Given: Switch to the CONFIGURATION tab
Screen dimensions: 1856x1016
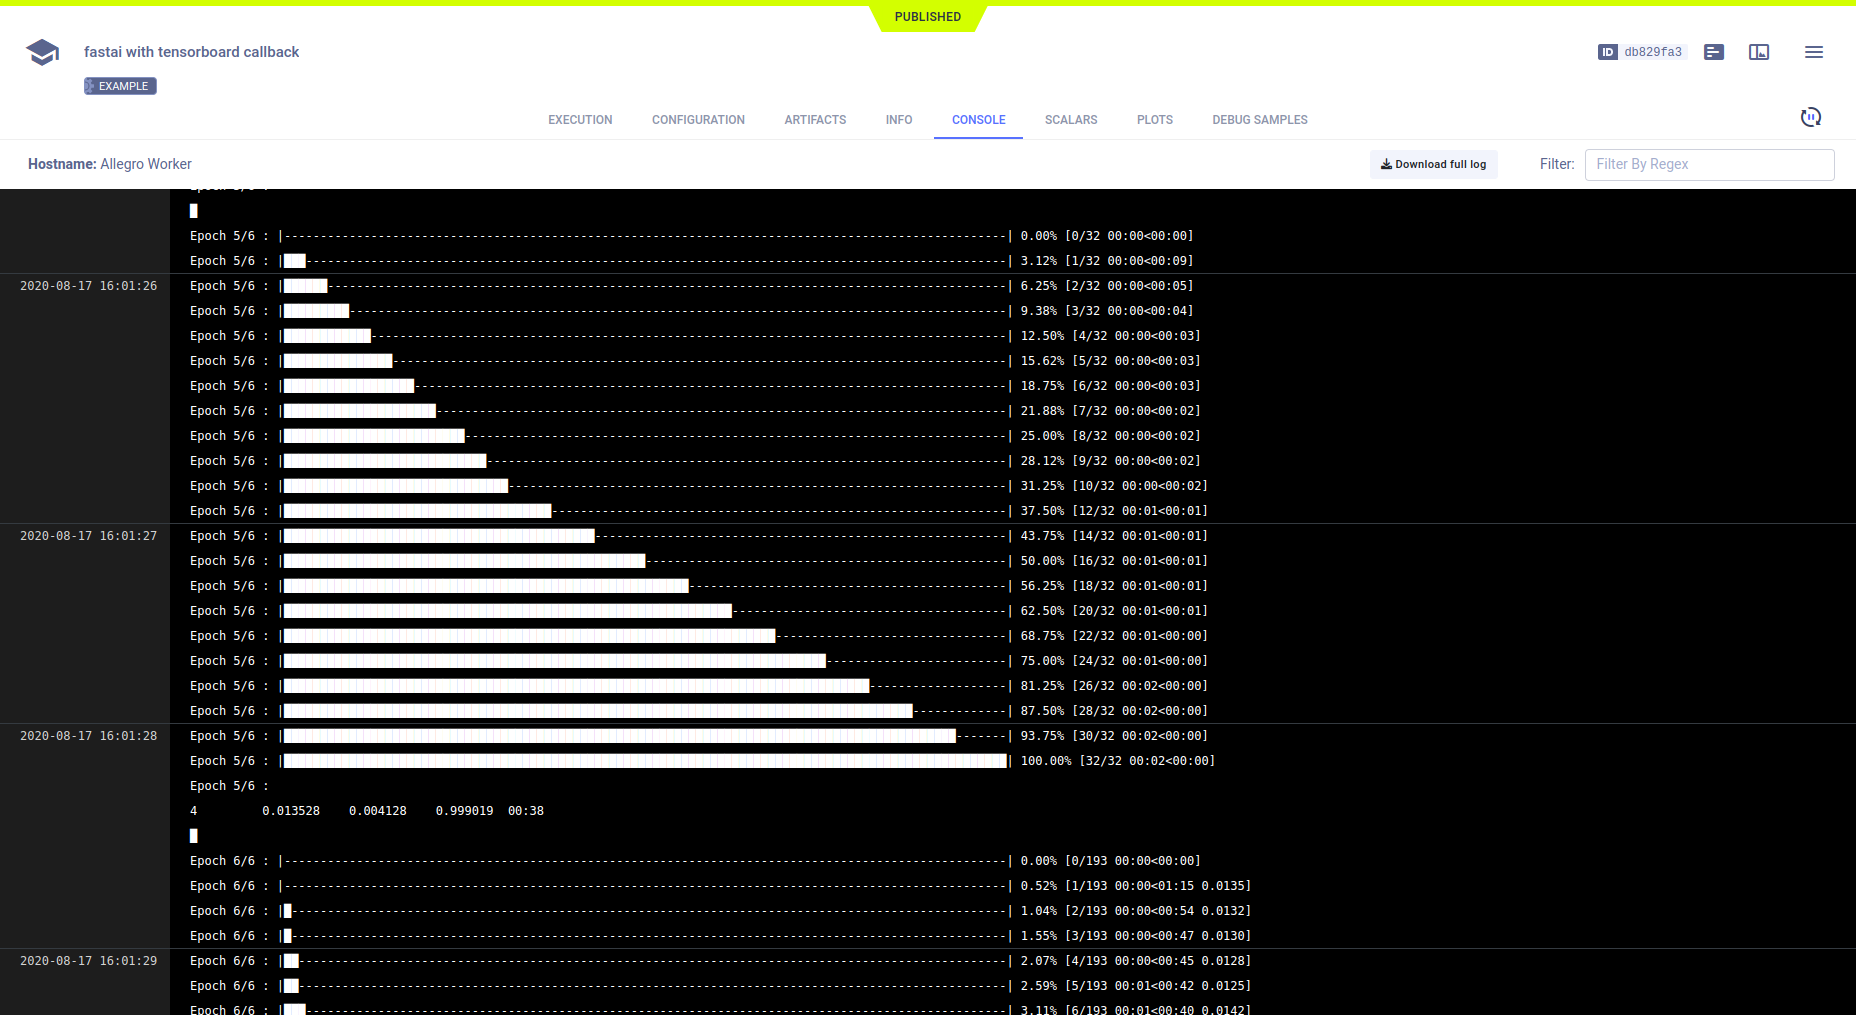Looking at the screenshot, I should 698,120.
